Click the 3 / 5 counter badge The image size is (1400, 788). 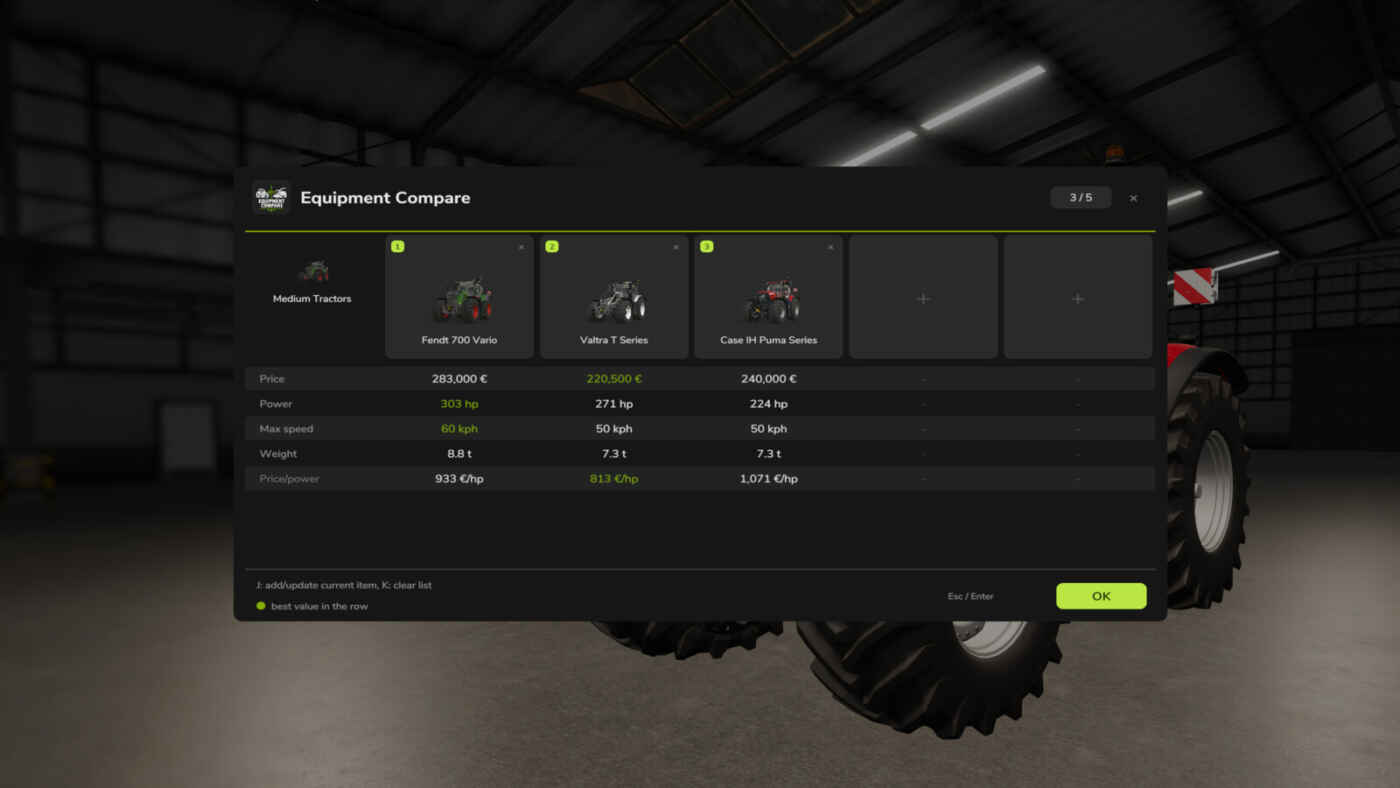coord(1081,197)
